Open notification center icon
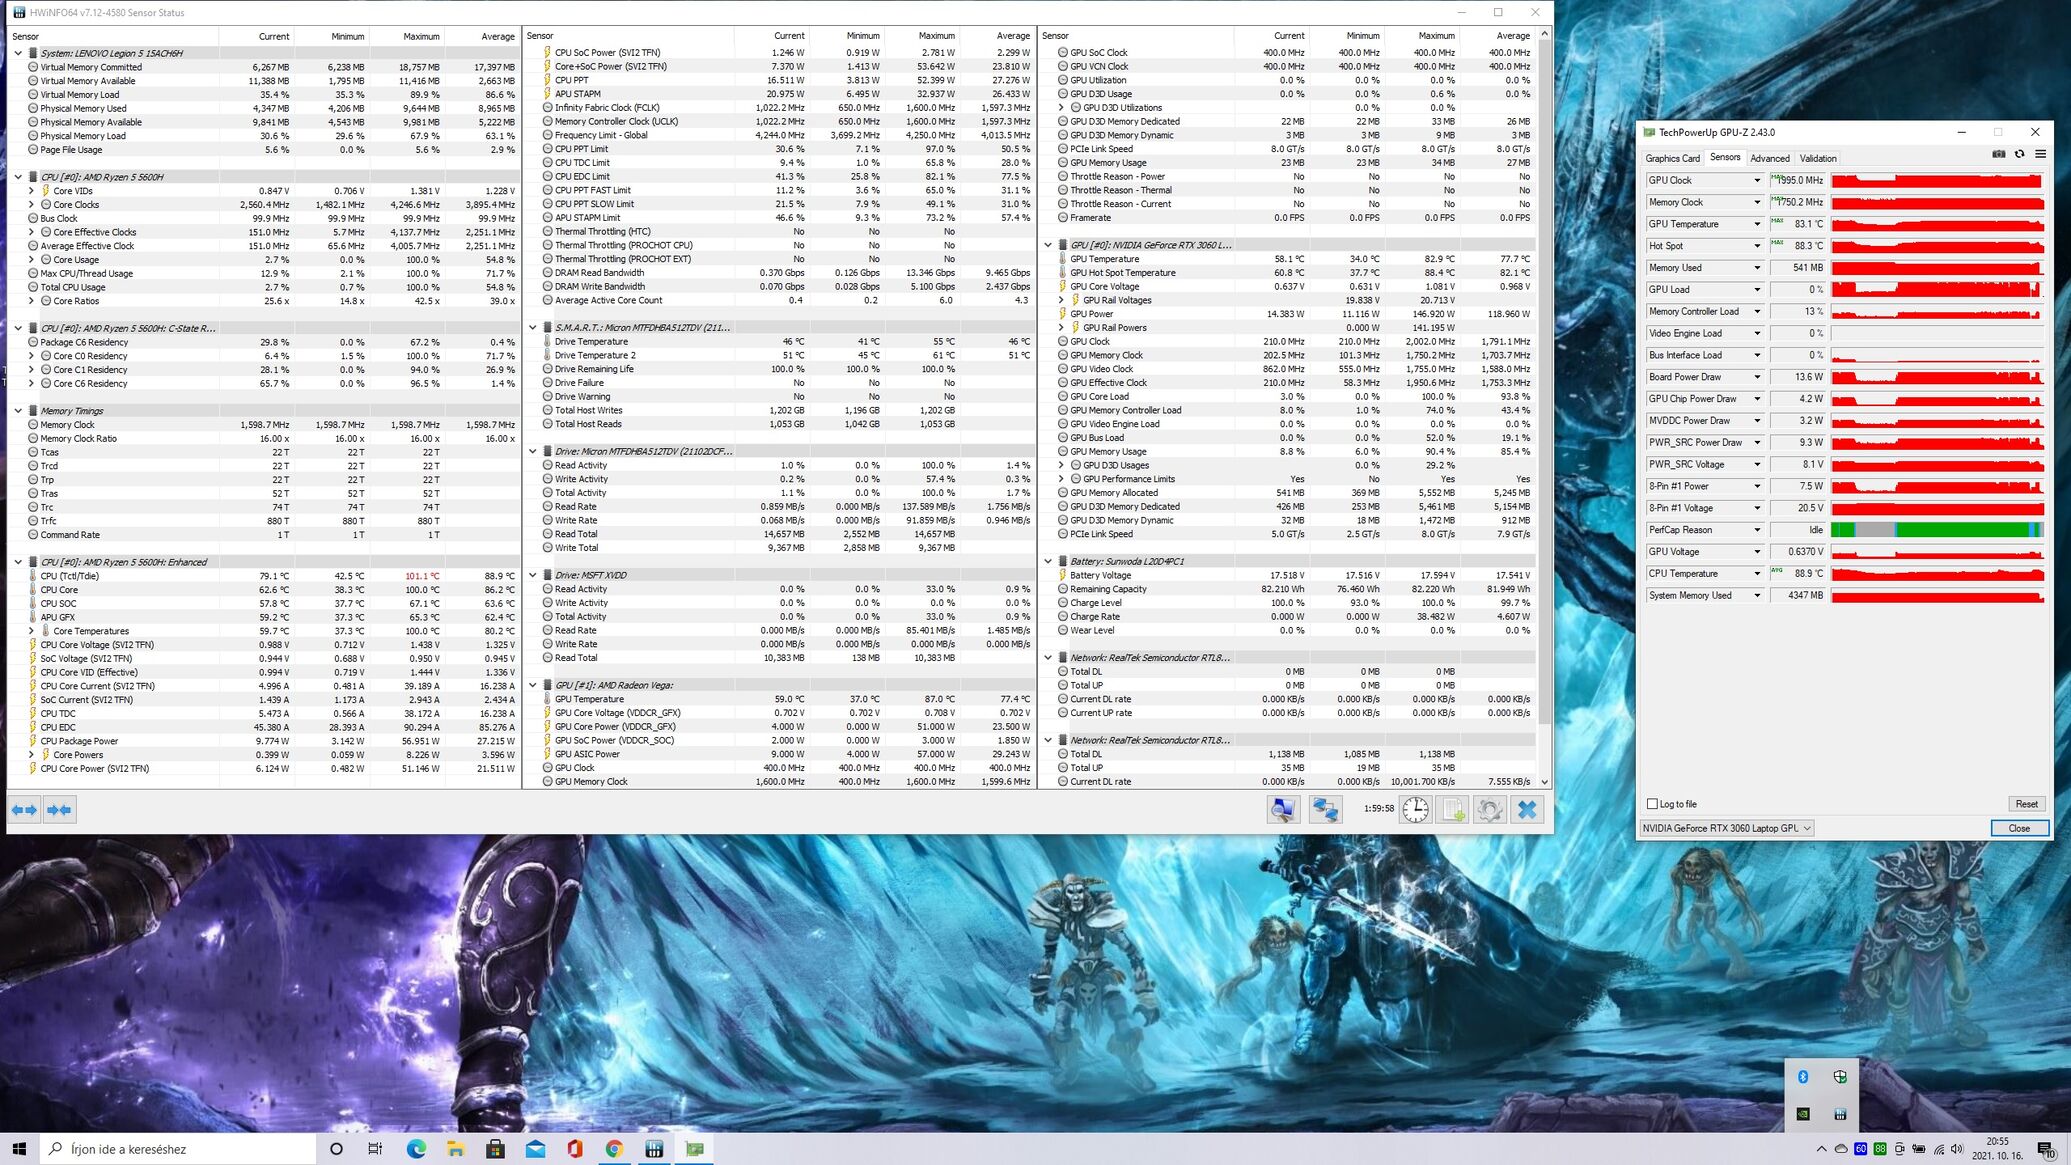The image size is (2071, 1165). [2045, 1149]
